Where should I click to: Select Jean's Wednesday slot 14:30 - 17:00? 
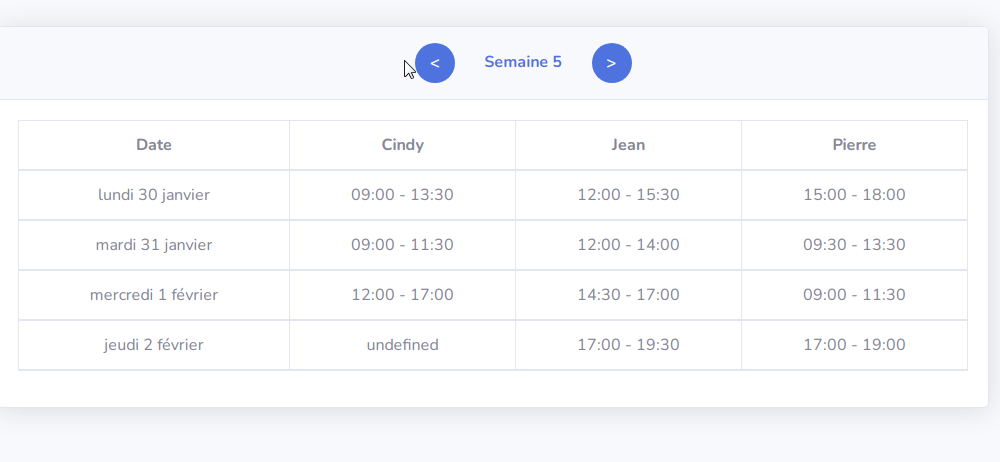(x=628, y=295)
